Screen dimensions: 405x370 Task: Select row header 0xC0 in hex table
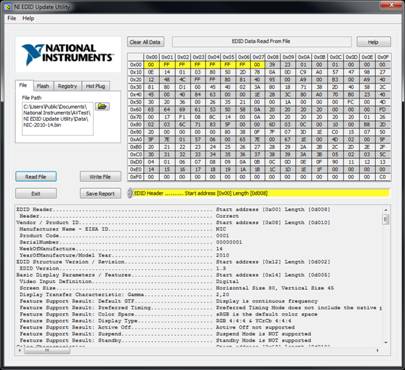[x=136, y=155]
